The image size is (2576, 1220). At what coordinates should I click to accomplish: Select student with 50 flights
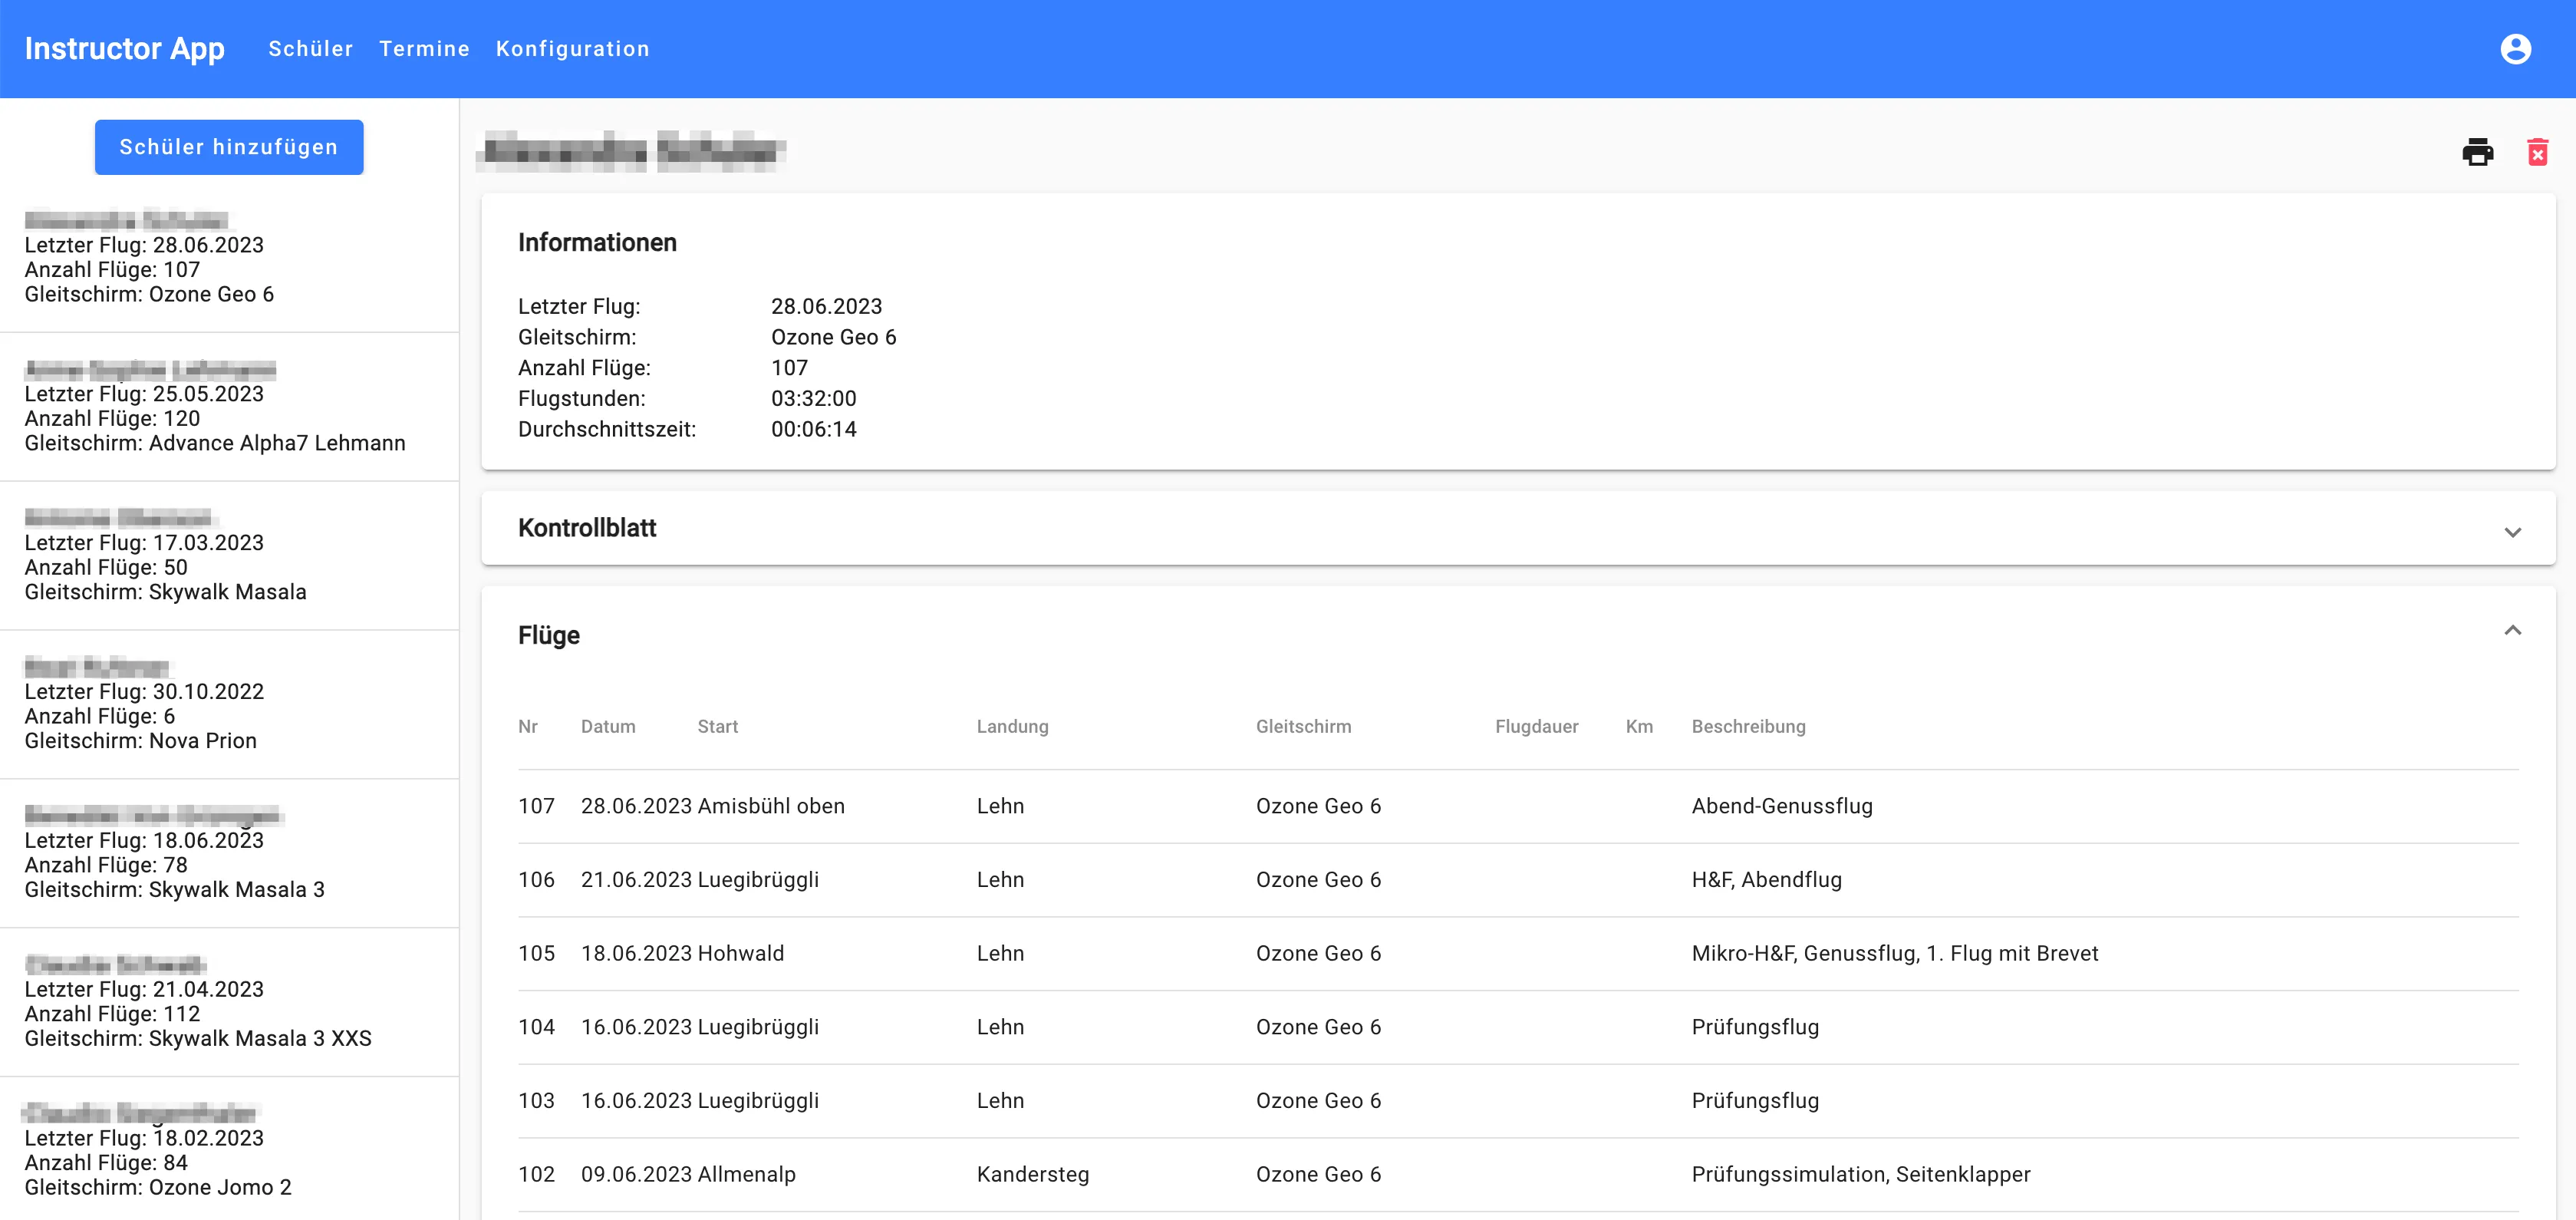(229, 556)
